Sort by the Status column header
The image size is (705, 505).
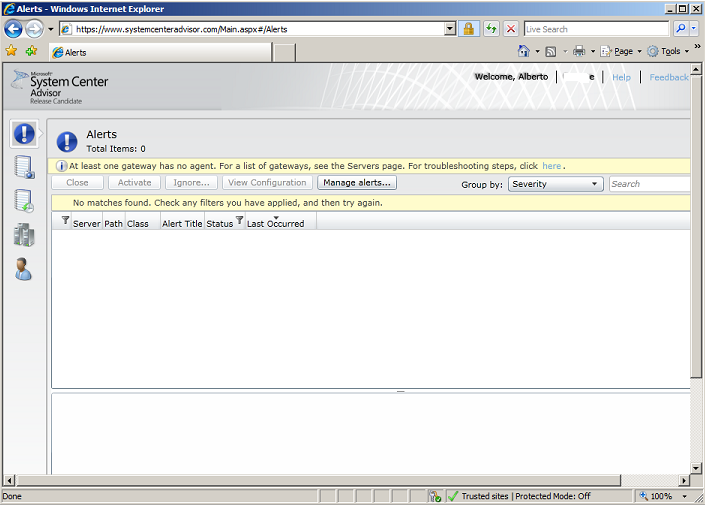(219, 223)
